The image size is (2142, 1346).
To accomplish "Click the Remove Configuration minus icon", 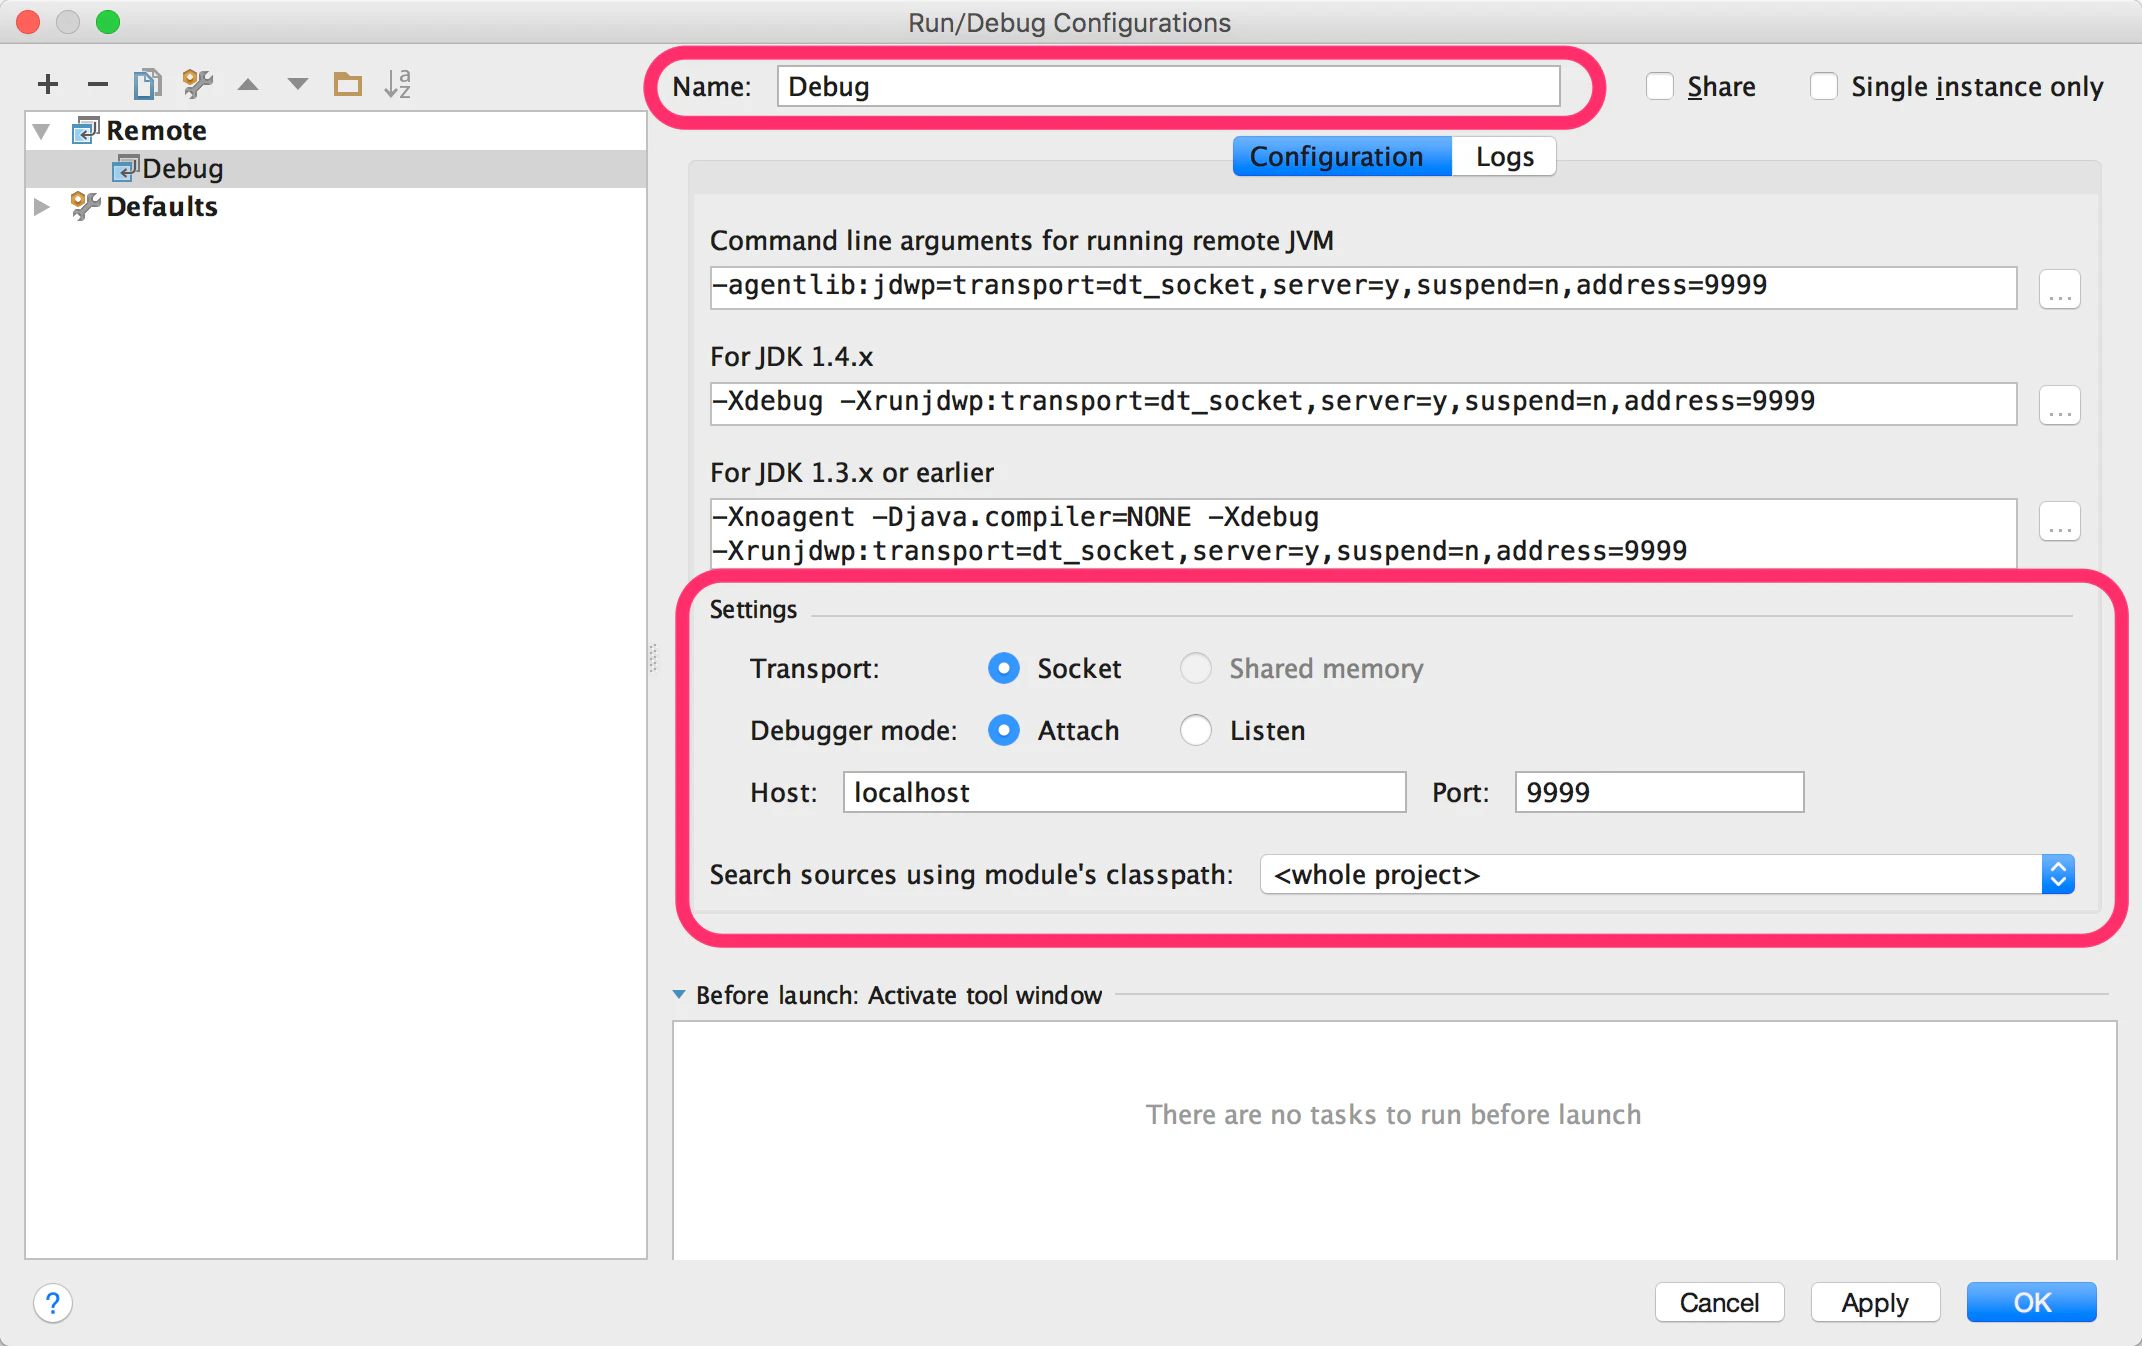I will click(98, 84).
